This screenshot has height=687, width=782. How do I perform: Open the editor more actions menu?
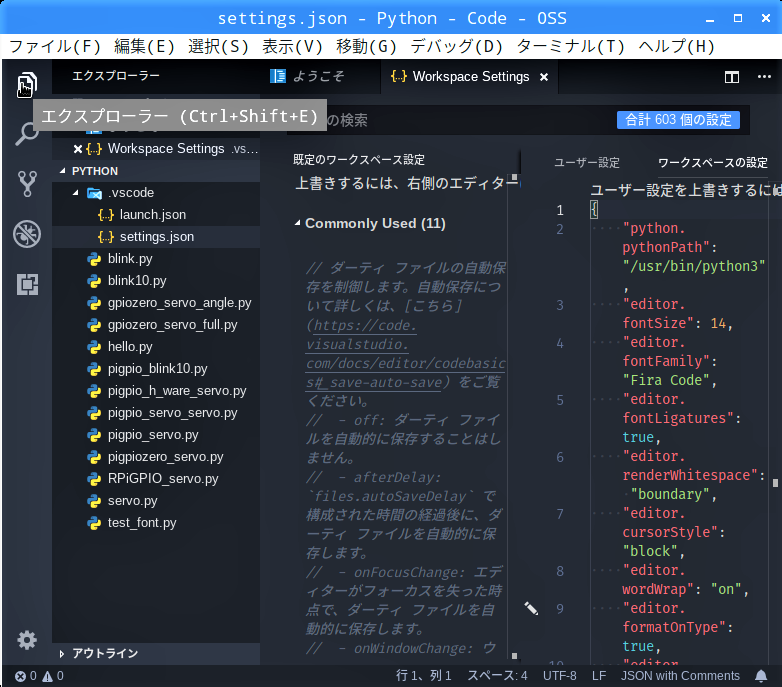click(764, 77)
